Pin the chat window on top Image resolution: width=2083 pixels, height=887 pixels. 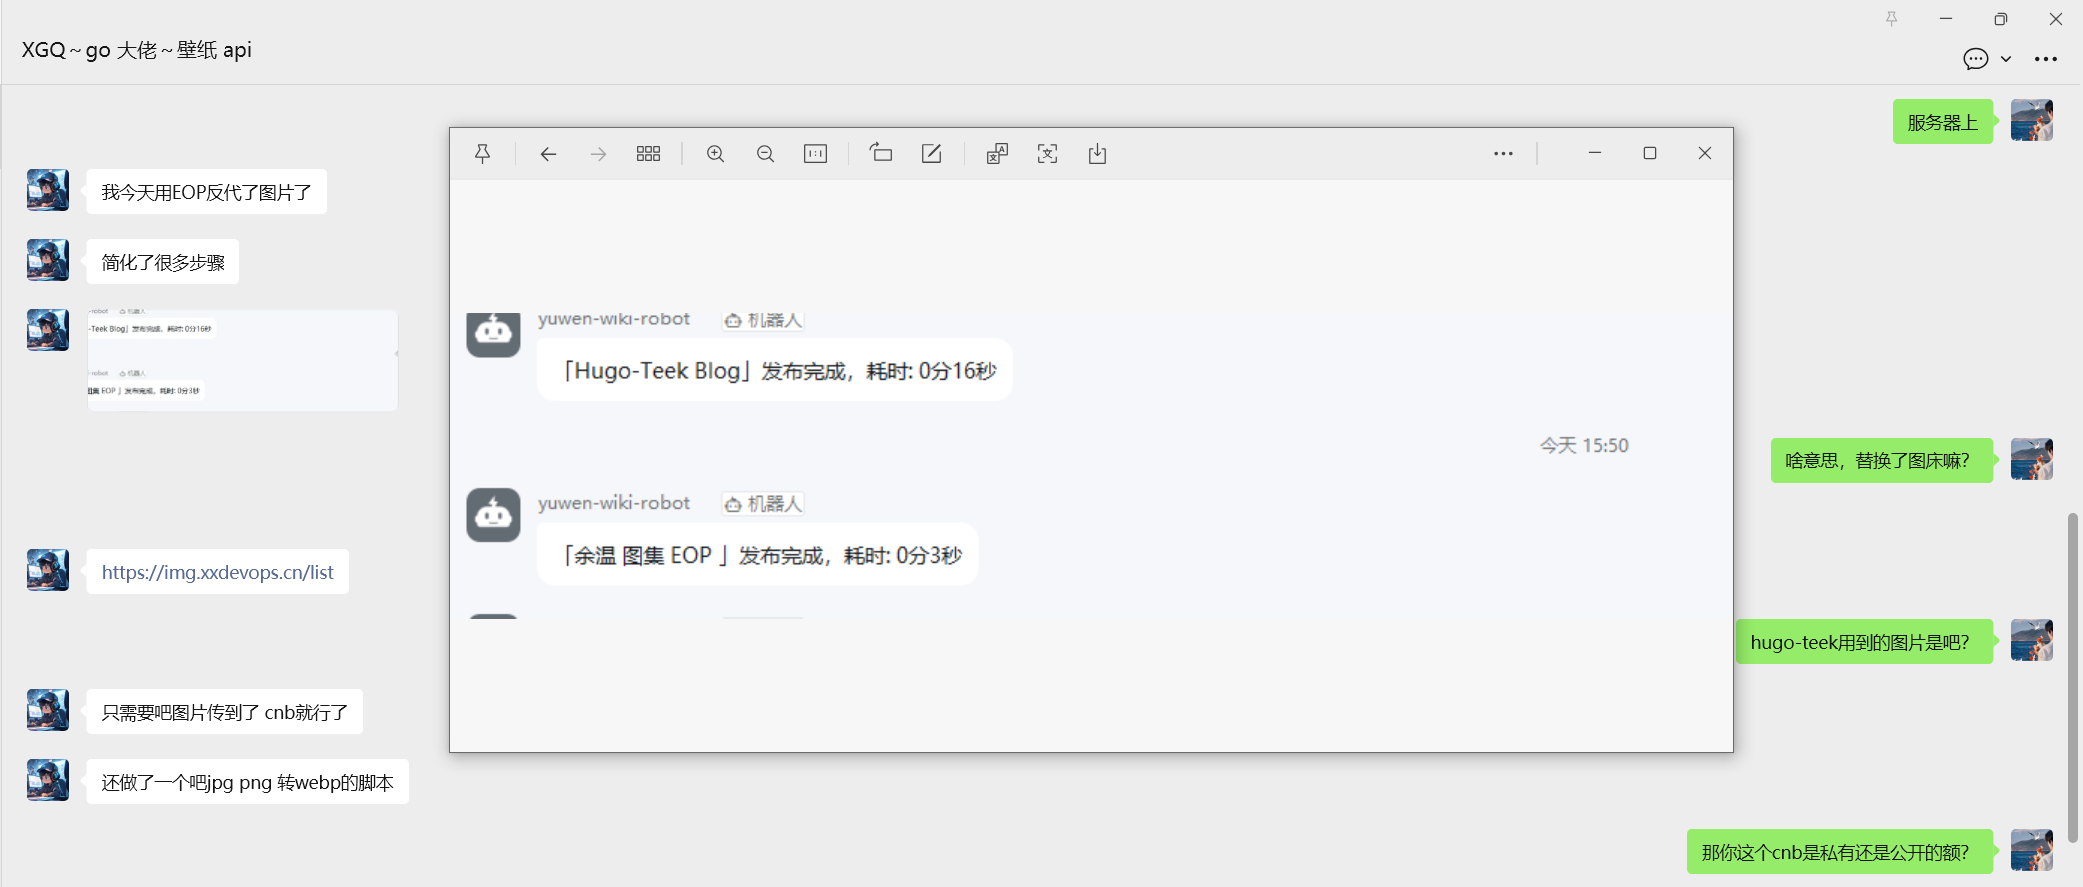[1891, 19]
